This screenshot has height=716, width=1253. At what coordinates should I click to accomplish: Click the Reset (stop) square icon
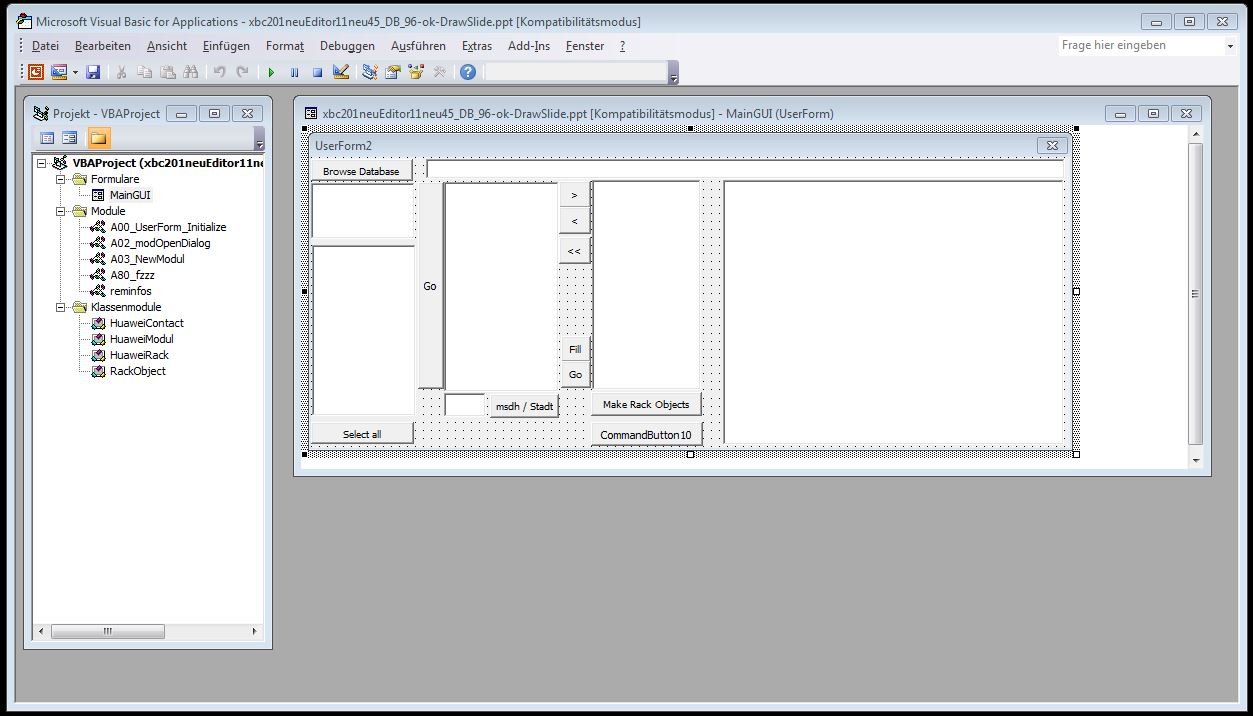click(317, 72)
